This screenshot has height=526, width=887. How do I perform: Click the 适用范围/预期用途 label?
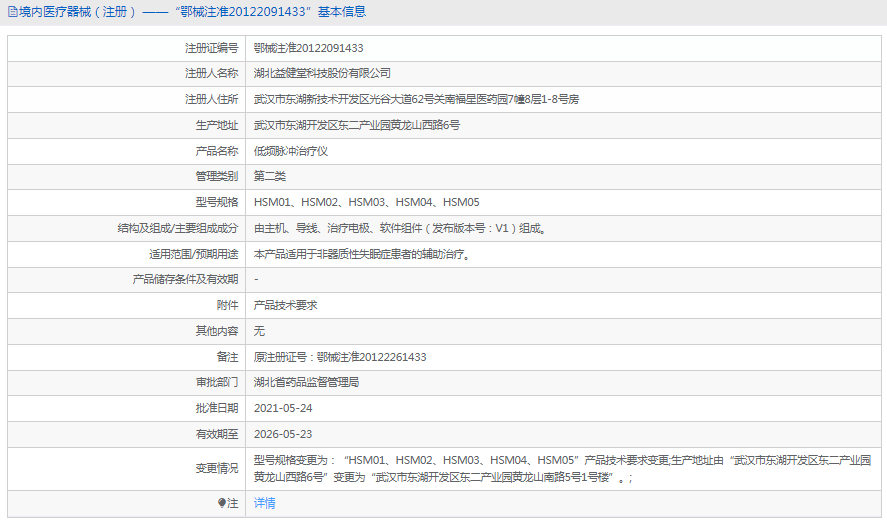[x=193, y=254]
